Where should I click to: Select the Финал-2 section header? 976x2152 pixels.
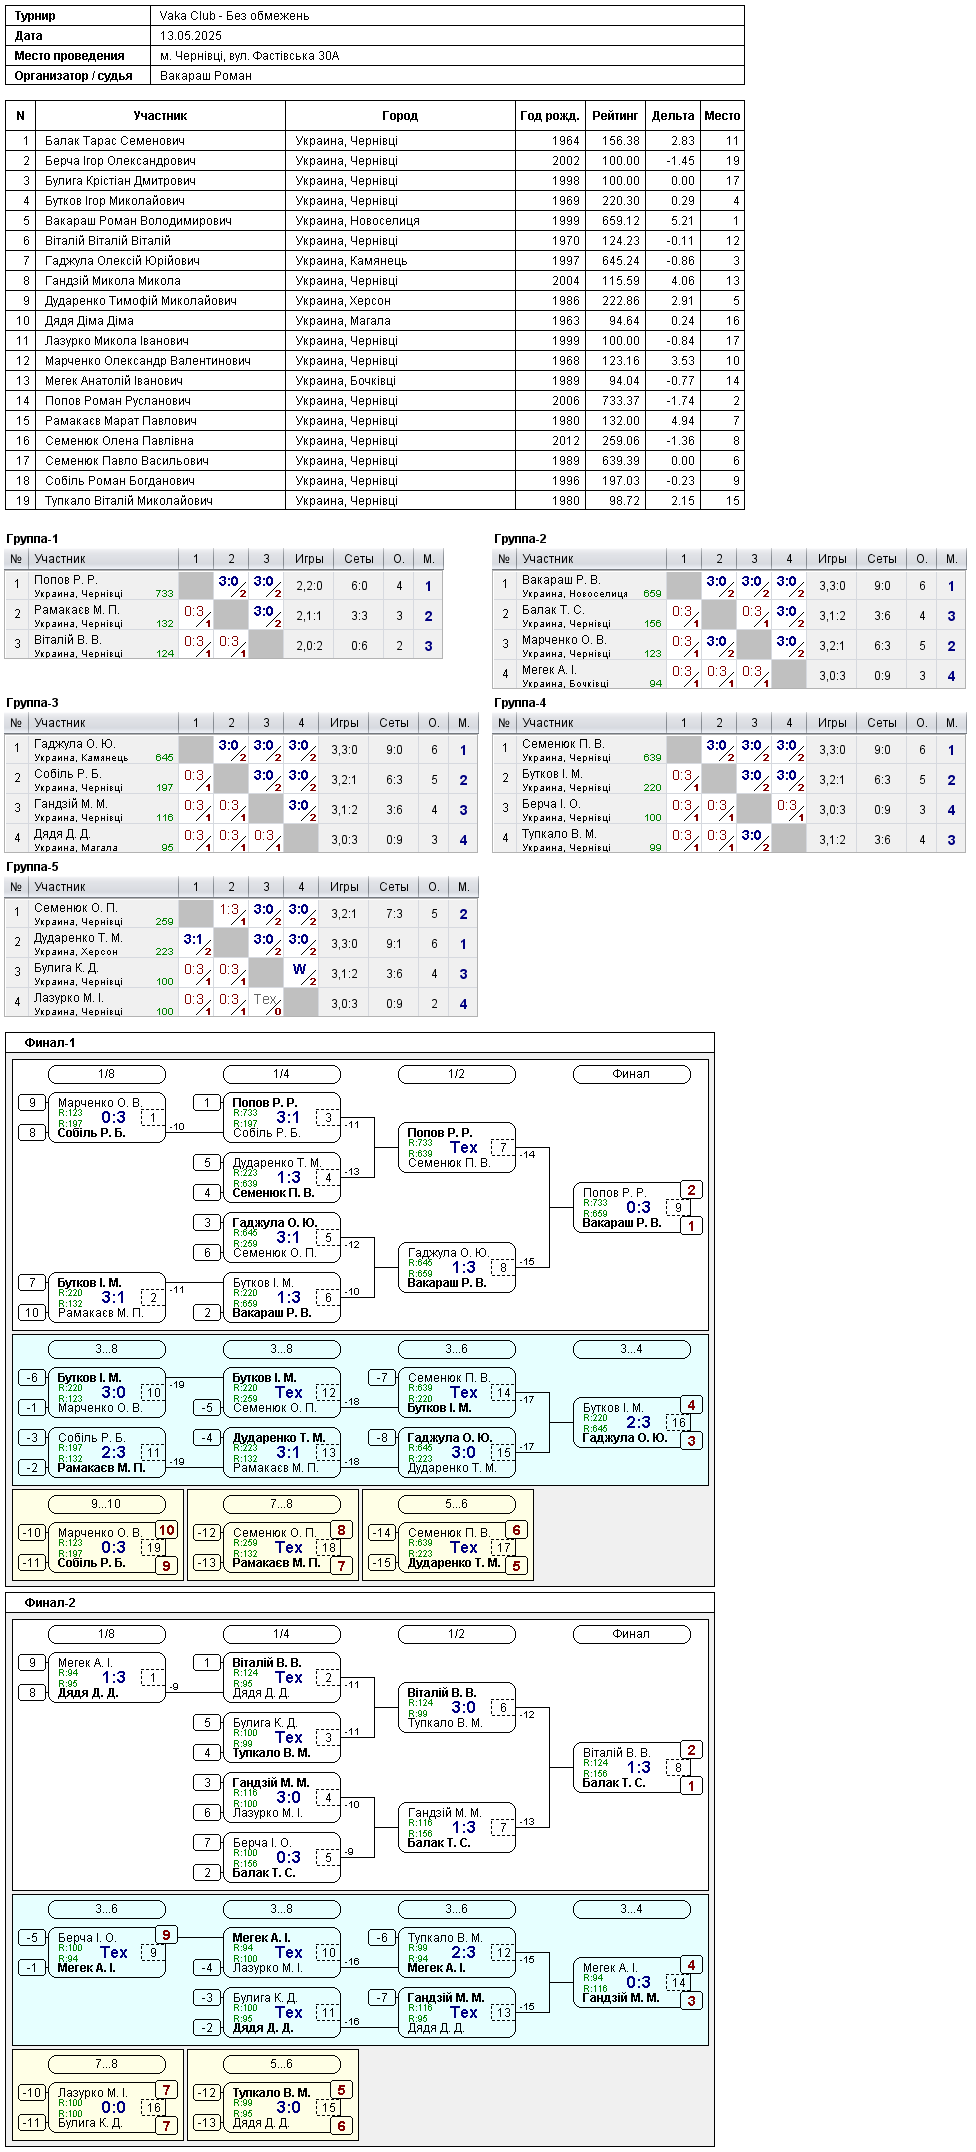tap(50, 1603)
